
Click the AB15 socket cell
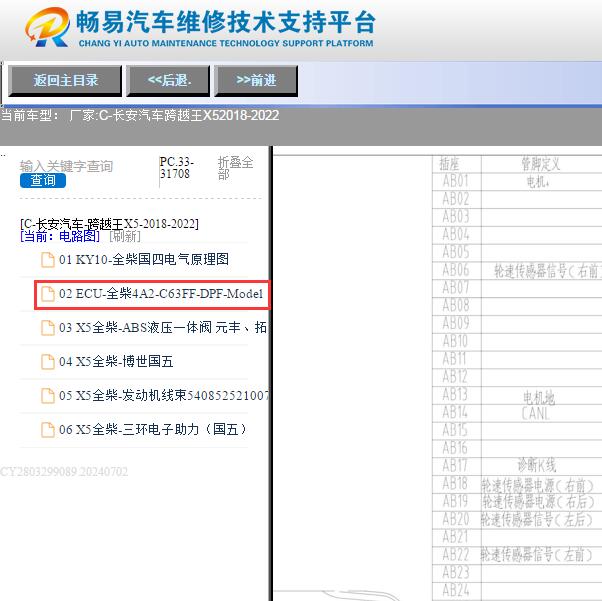456,430
